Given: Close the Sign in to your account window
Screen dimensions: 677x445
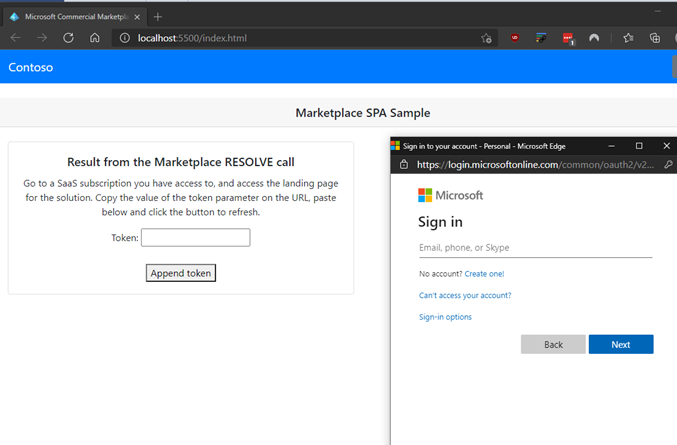Looking at the screenshot, I should [x=667, y=146].
